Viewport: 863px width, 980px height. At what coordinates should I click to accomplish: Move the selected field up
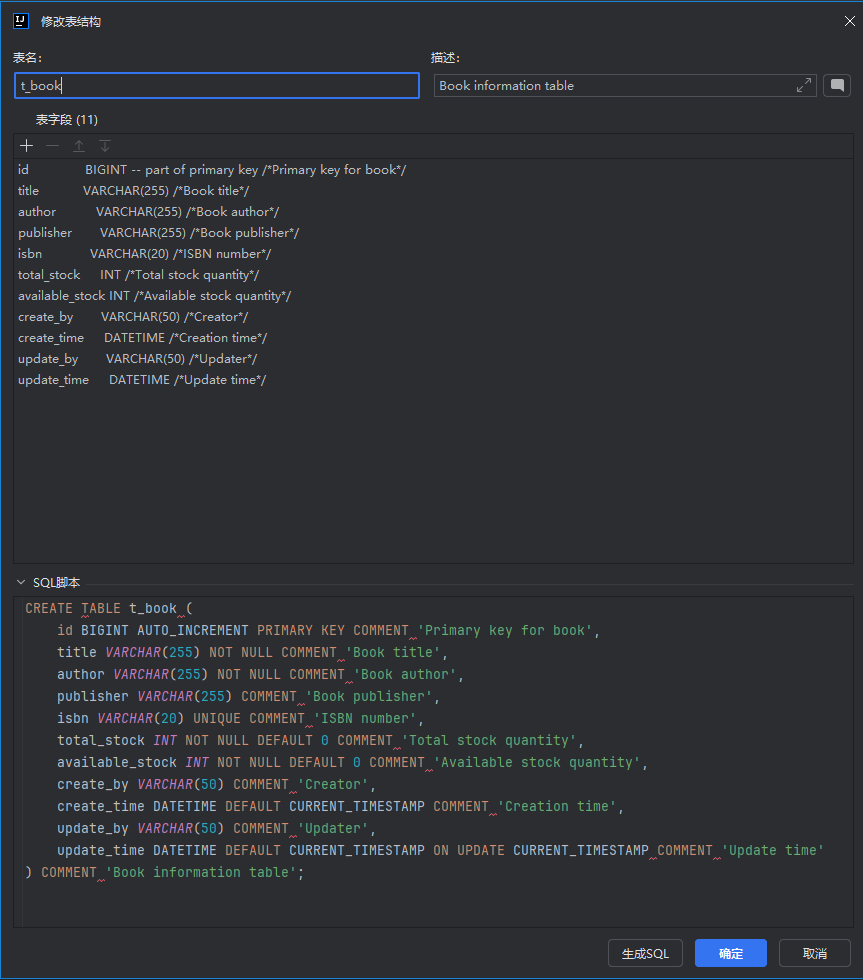(x=79, y=146)
